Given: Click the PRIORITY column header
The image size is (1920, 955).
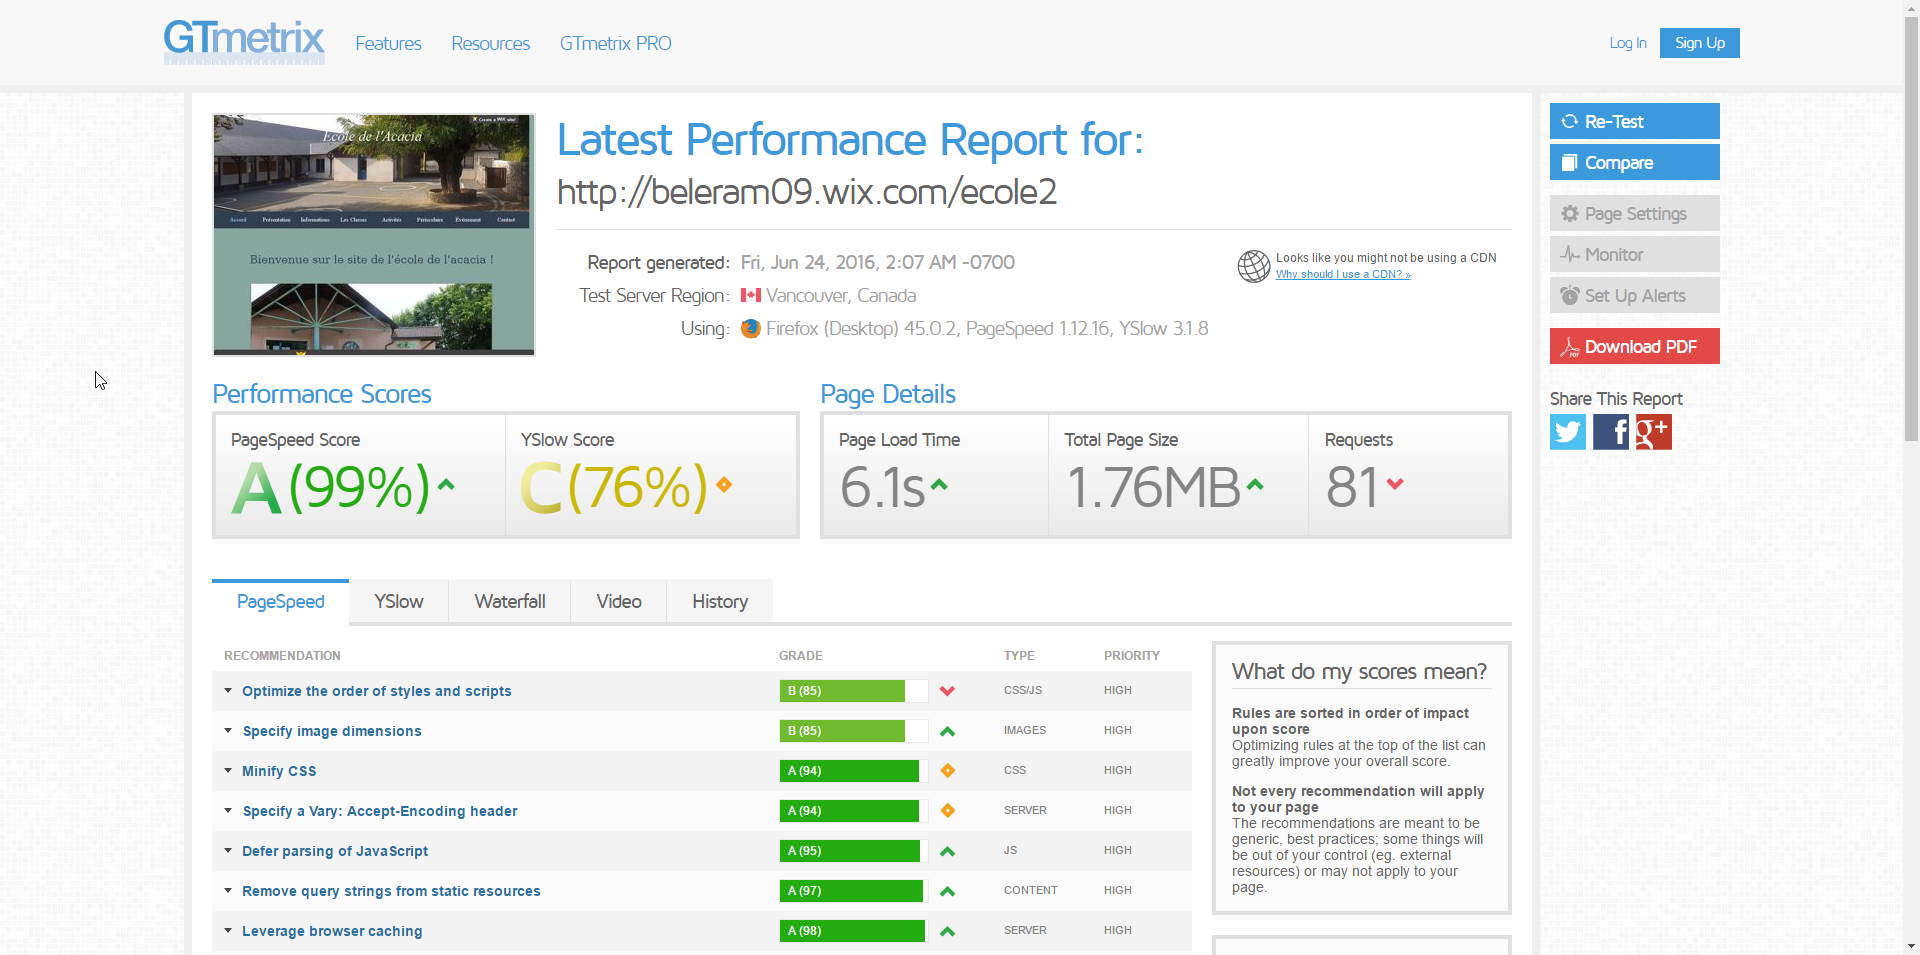Looking at the screenshot, I should point(1132,656).
